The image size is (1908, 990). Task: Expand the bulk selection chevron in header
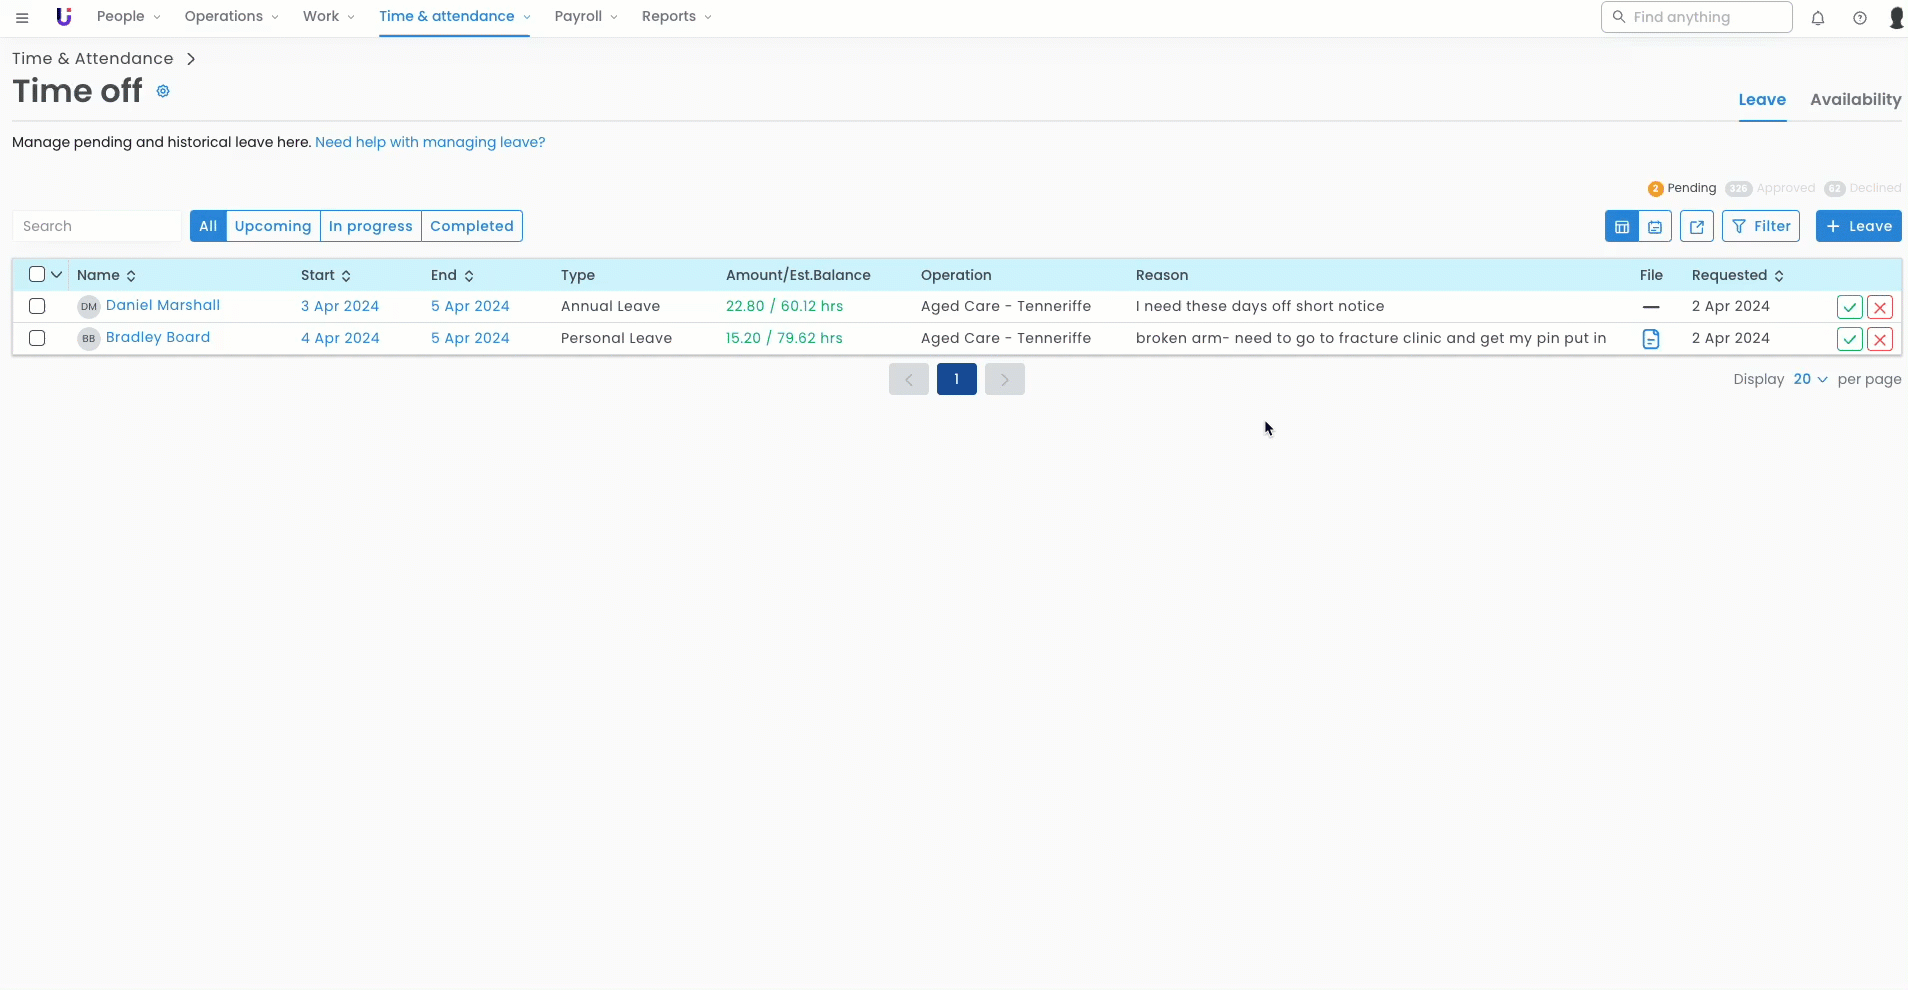tap(57, 275)
